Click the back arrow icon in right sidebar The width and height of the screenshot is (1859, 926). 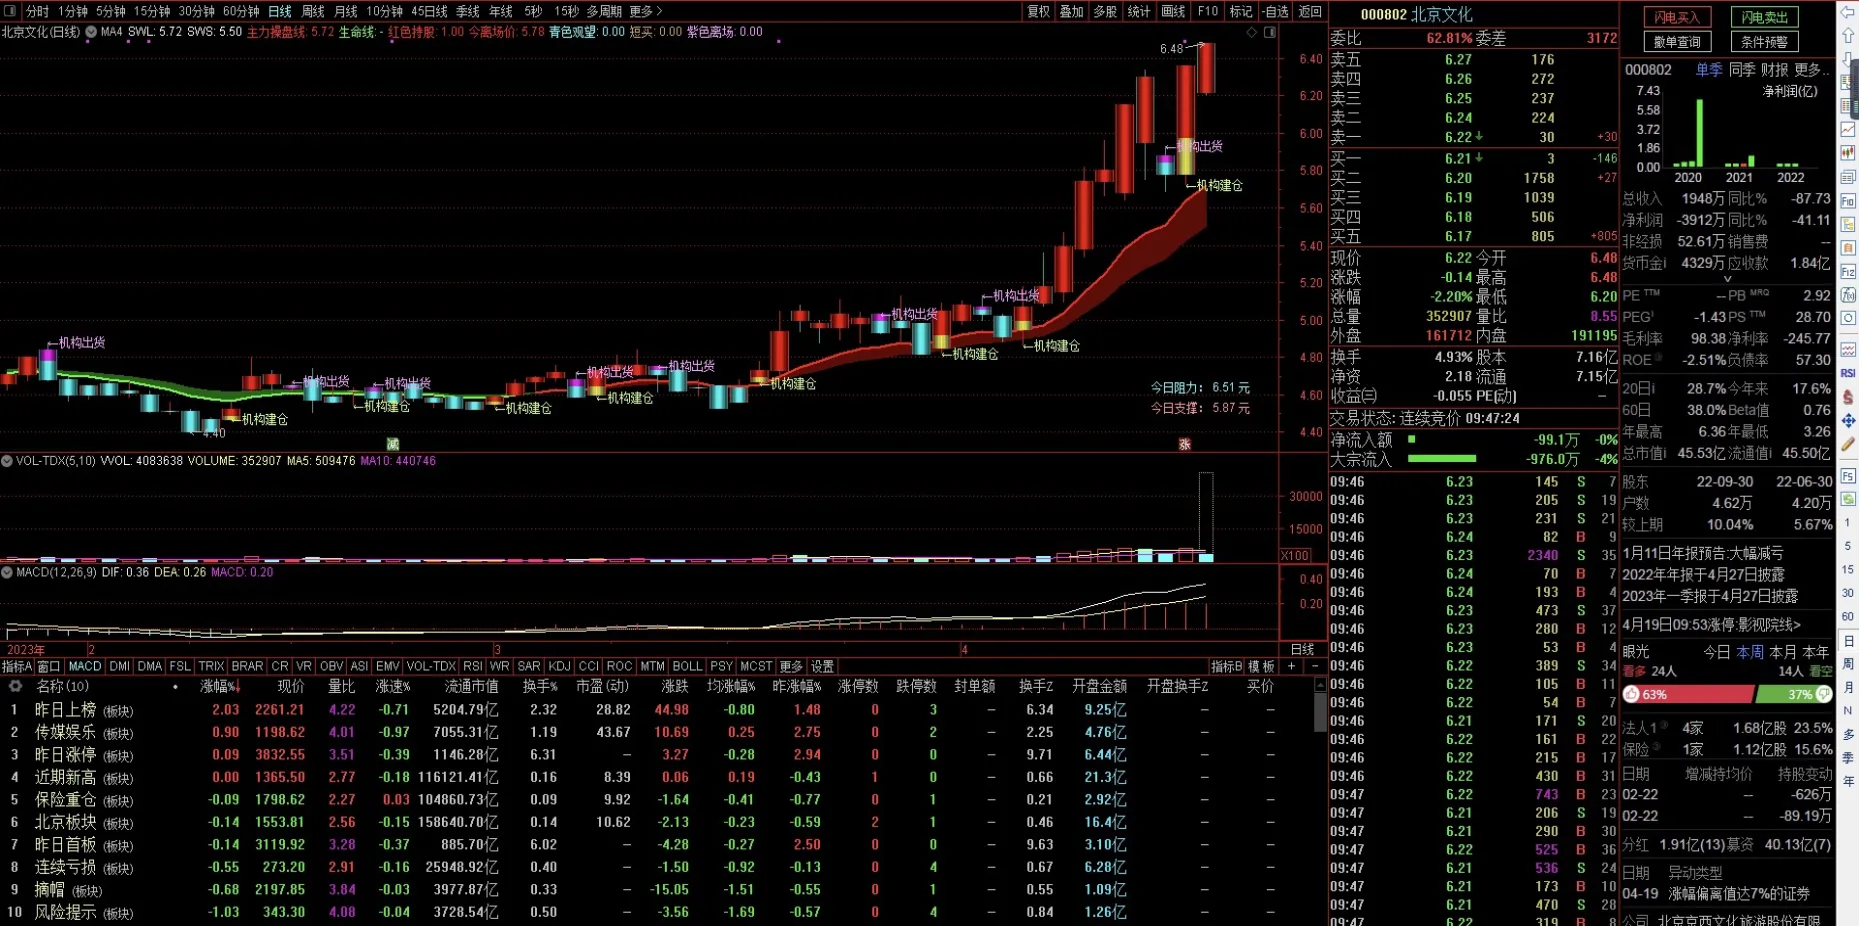pos(1848,11)
